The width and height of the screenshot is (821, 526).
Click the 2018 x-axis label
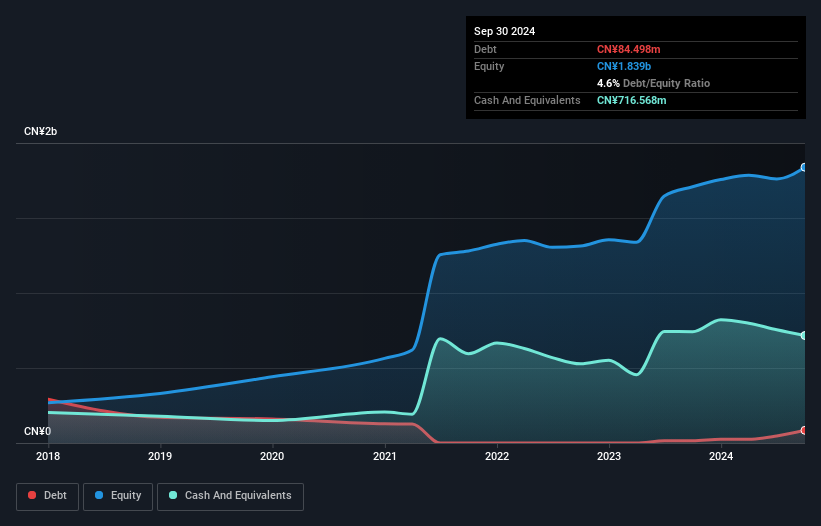48,456
